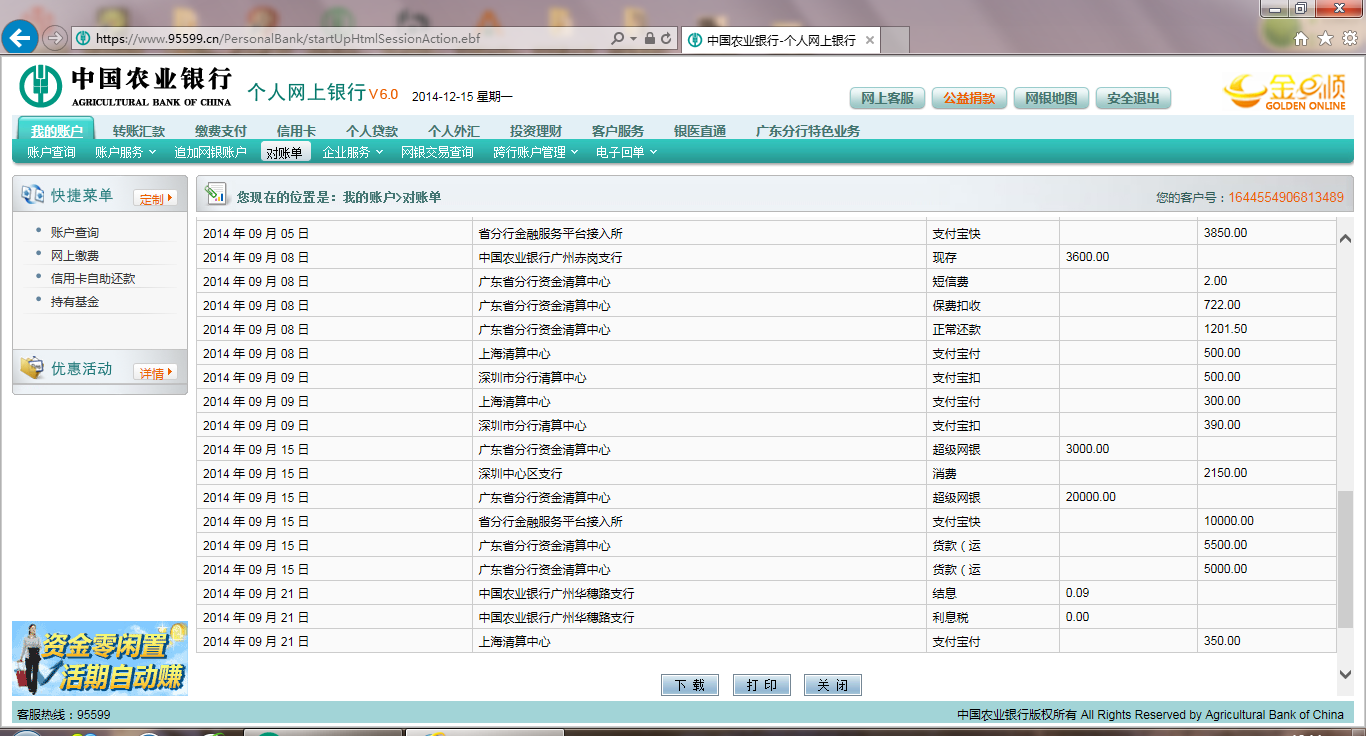Expand the 跨行账户管理 dropdown menu

(536, 152)
